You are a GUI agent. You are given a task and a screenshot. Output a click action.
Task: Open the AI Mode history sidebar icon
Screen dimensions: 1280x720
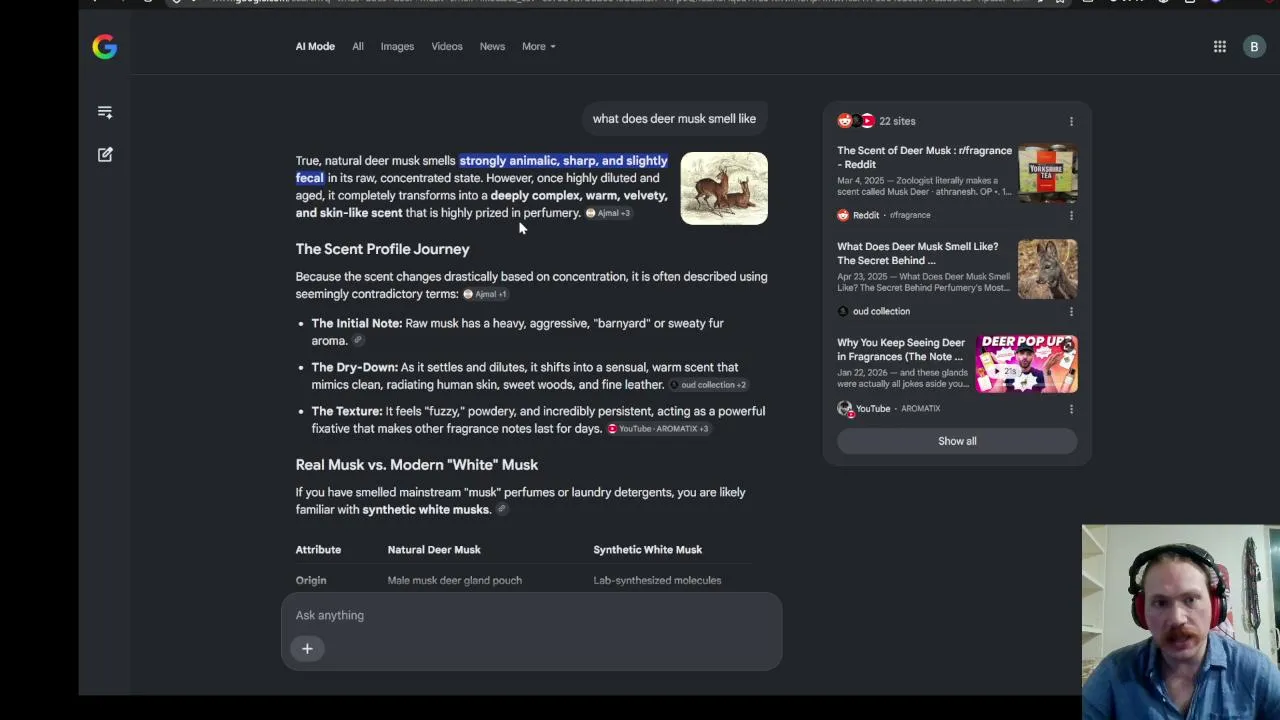click(105, 112)
